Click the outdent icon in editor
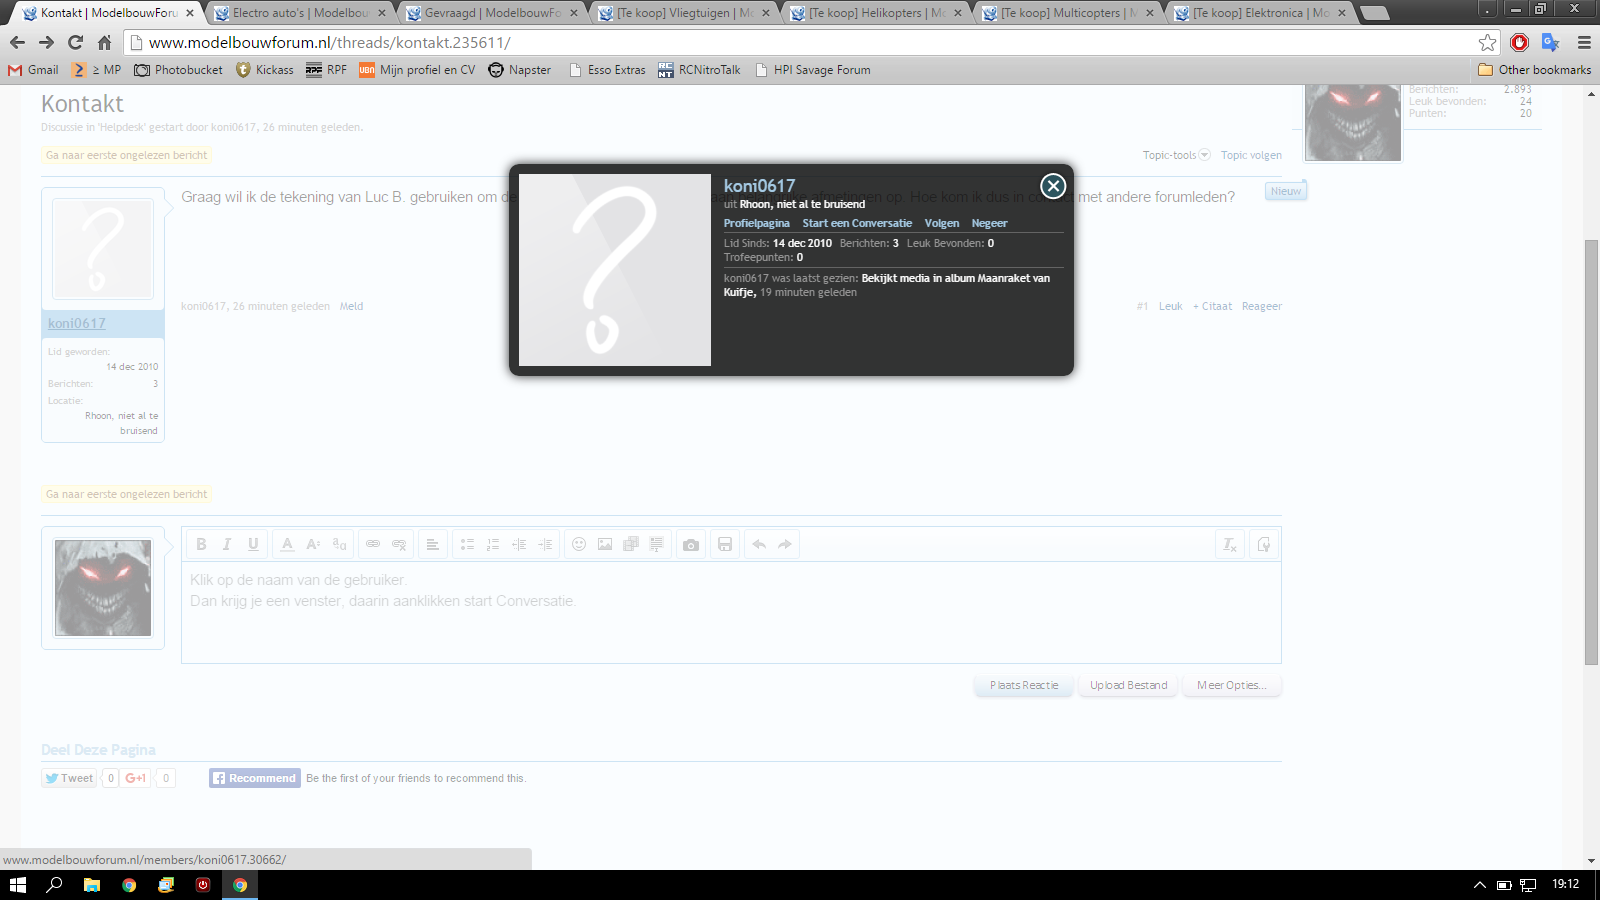The width and height of the screenshot is (1600, 900). pos(519,544)
